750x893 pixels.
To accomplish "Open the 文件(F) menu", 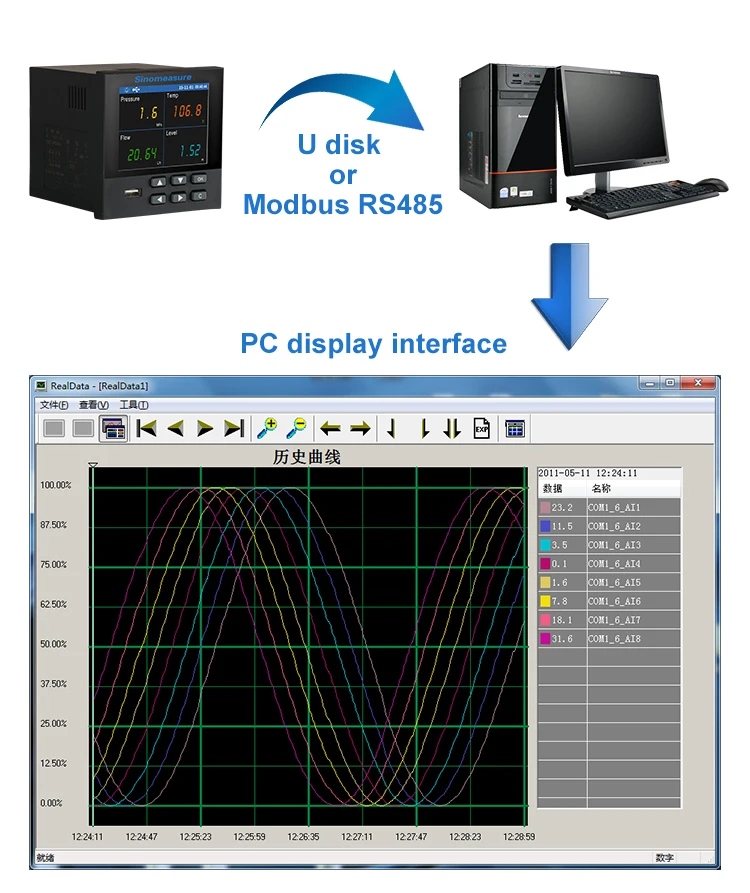I will 54,405.
